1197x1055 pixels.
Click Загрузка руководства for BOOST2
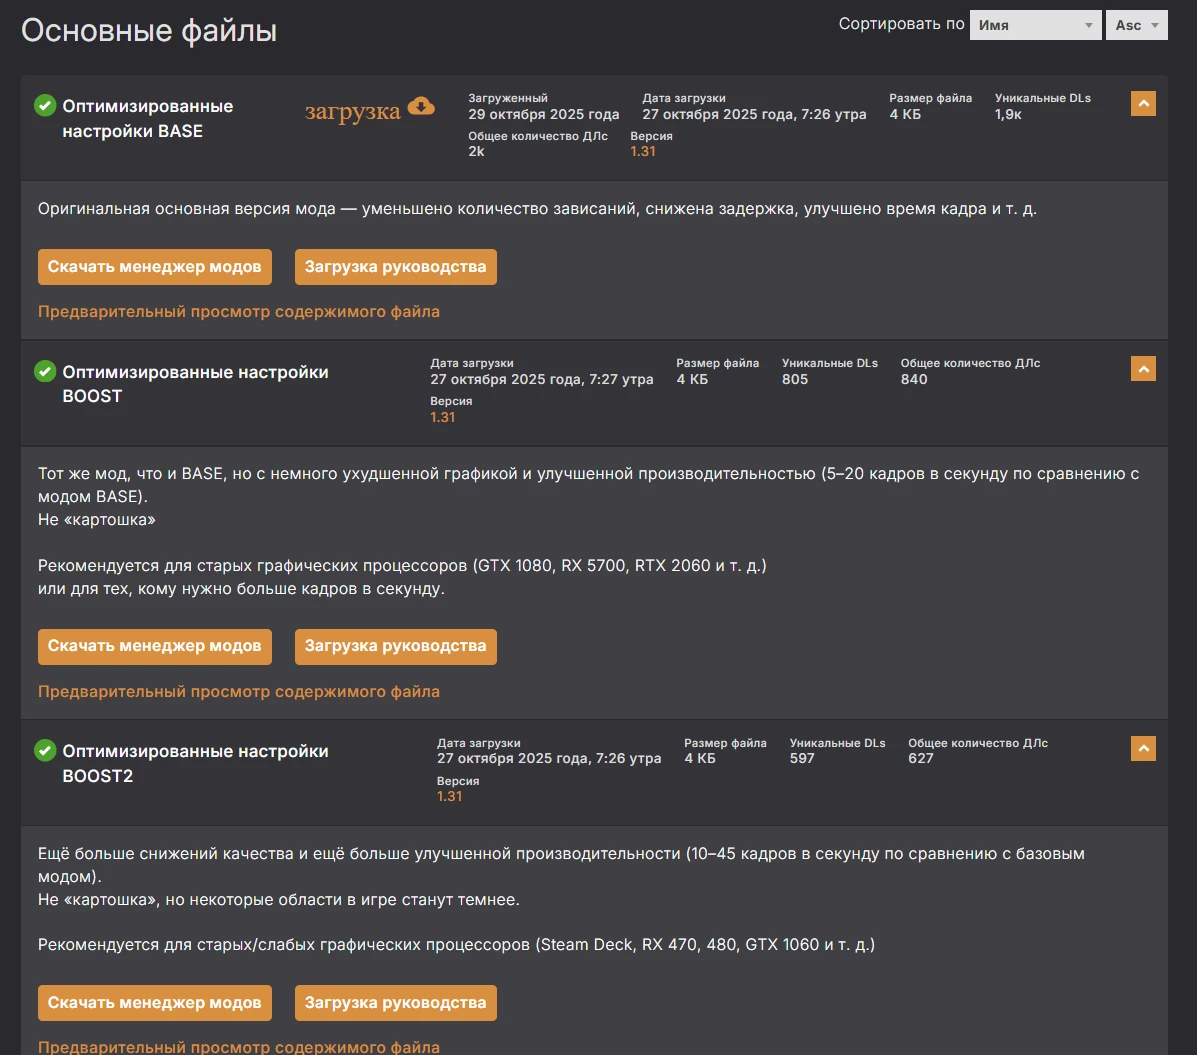395,1003
